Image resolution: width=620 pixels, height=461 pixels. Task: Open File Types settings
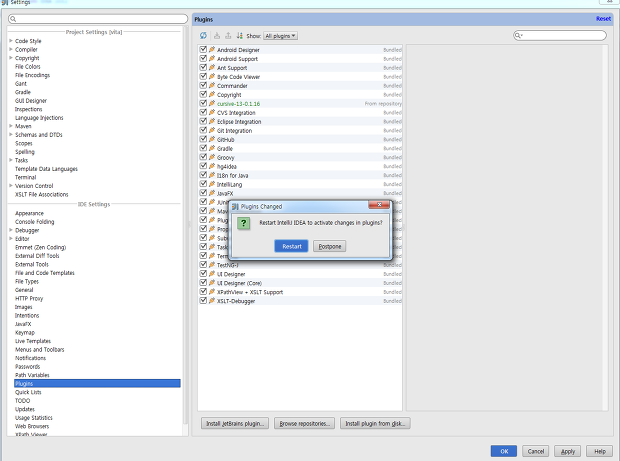[x=27, y=282]
